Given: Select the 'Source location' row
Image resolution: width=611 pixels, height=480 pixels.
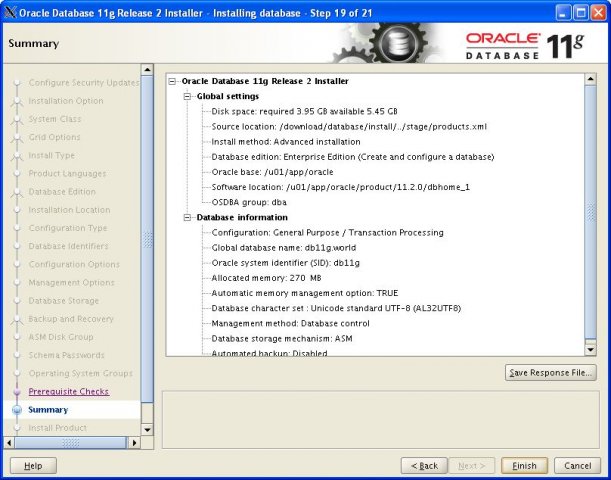Looking at the screenshot, I should [349, 127].
